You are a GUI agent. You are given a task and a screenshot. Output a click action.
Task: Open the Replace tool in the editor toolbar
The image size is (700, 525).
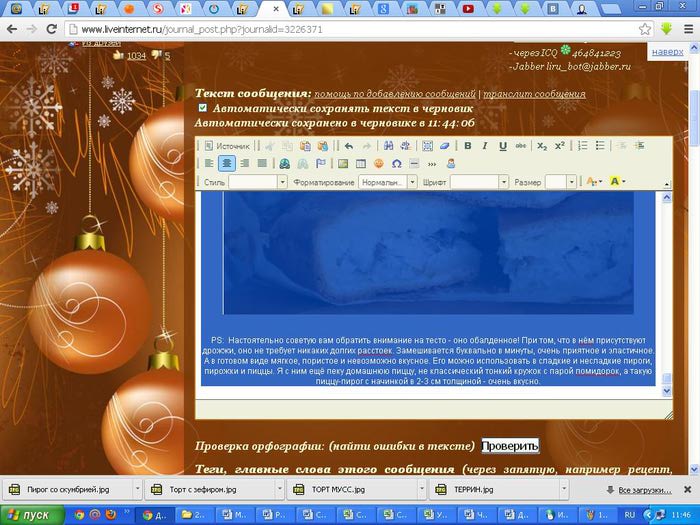click(406, 146)
